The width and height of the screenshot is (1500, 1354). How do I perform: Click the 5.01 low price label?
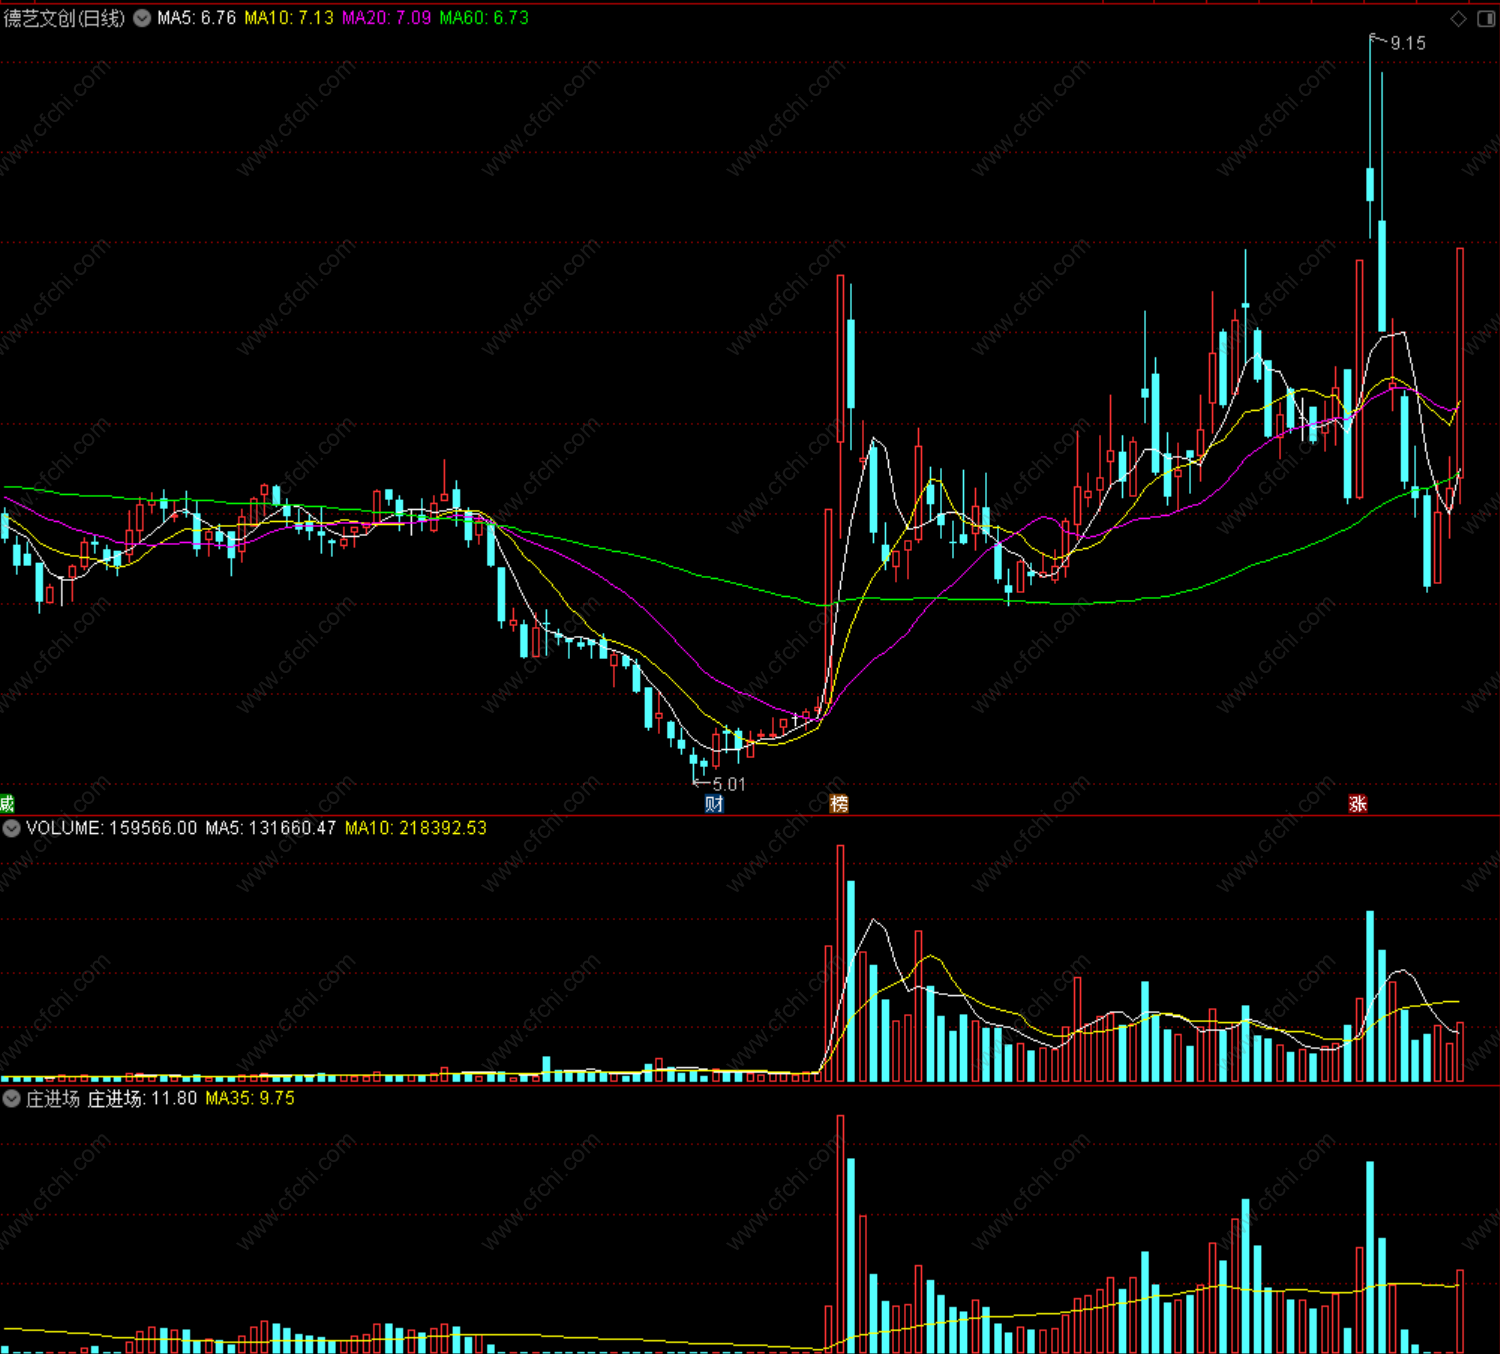729,784
